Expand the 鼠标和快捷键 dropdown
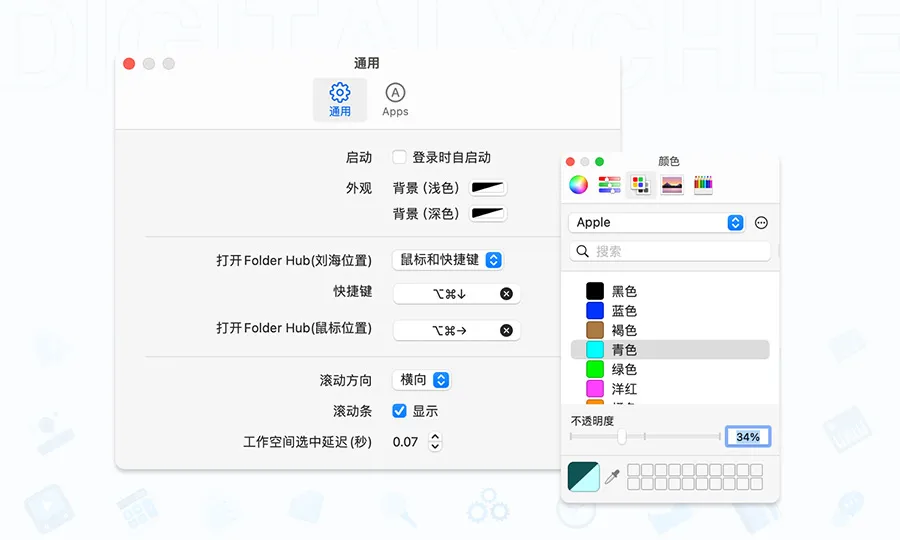This screenshot has width=900, height=540. pyautogui.click(x=447, y=260)
